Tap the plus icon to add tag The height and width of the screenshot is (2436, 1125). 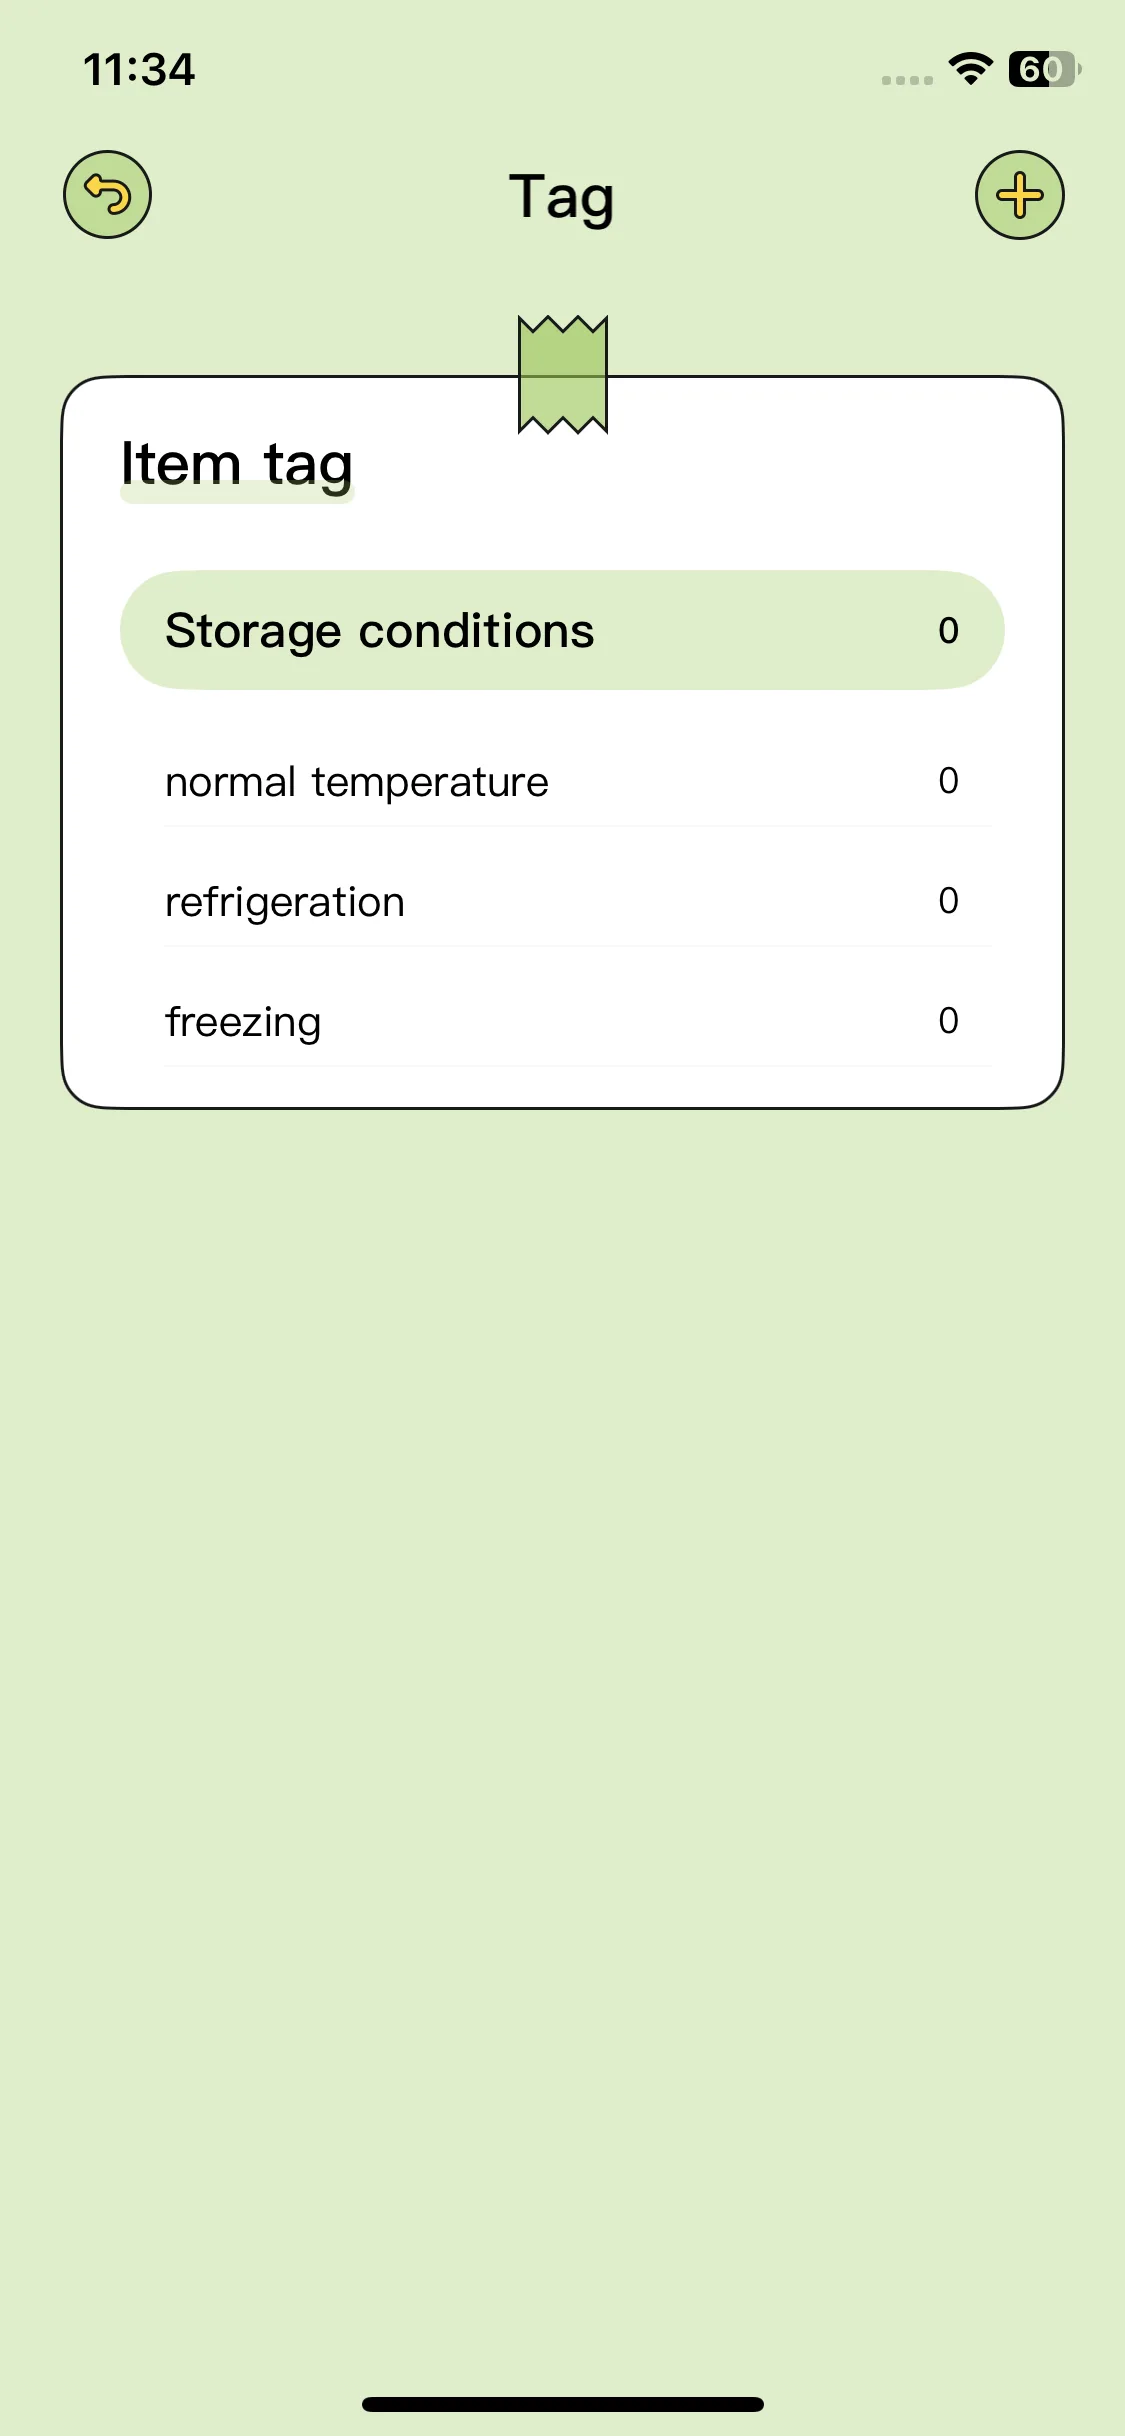(x=1019, y=194)
